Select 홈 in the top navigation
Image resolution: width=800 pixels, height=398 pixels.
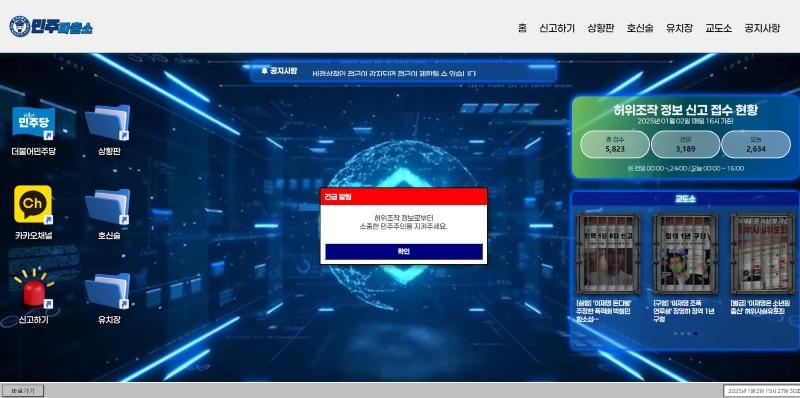pos(522,28)
